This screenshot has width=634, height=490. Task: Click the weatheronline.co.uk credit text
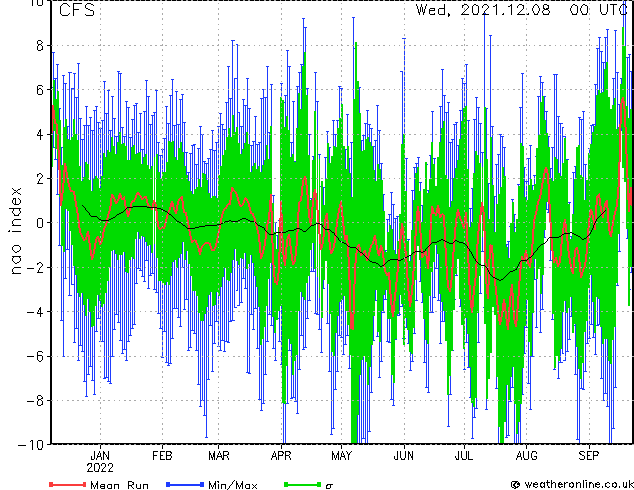click(579, 484)
